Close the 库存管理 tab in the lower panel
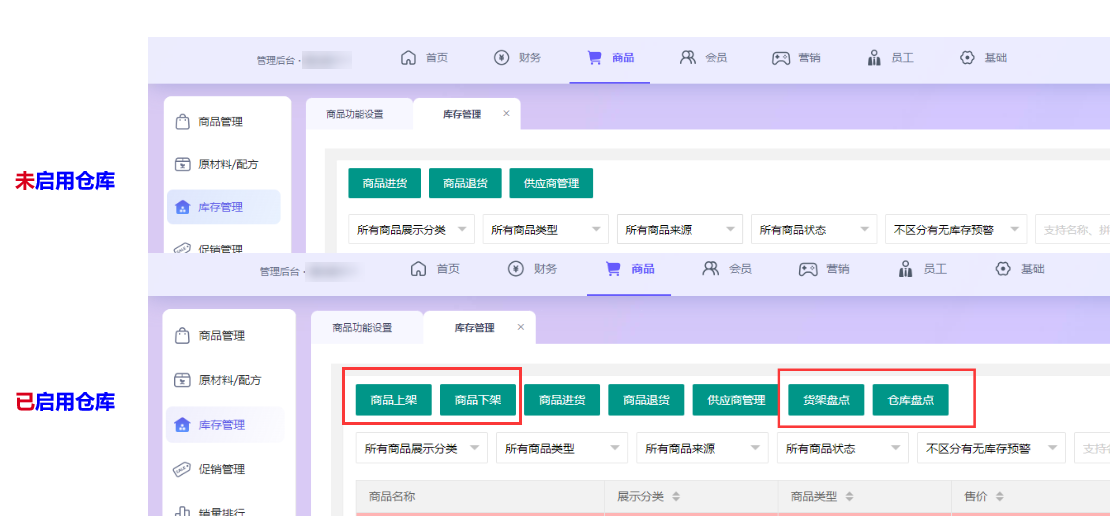This screenshot has width=1110, height=516. (x=520, y=327)
